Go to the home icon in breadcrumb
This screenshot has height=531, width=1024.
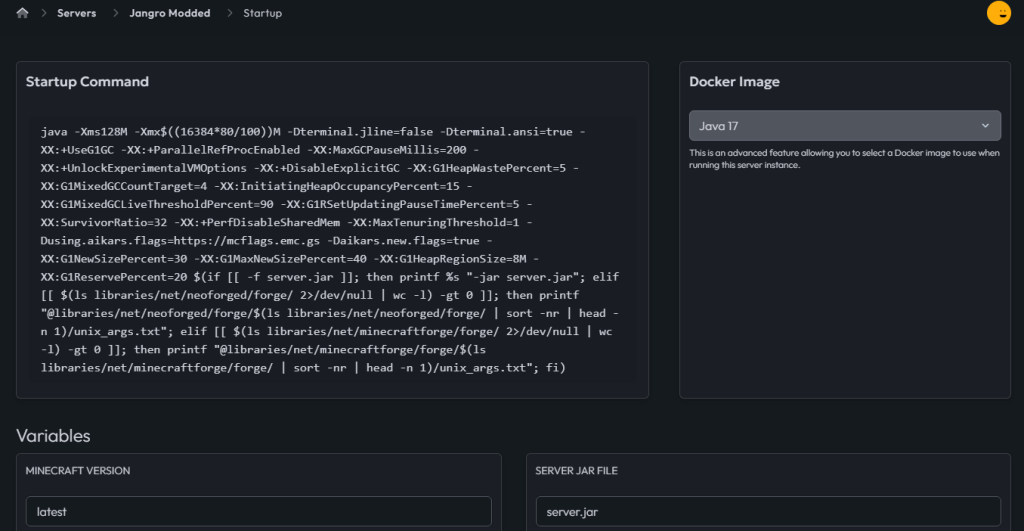(x=22, y=13)
